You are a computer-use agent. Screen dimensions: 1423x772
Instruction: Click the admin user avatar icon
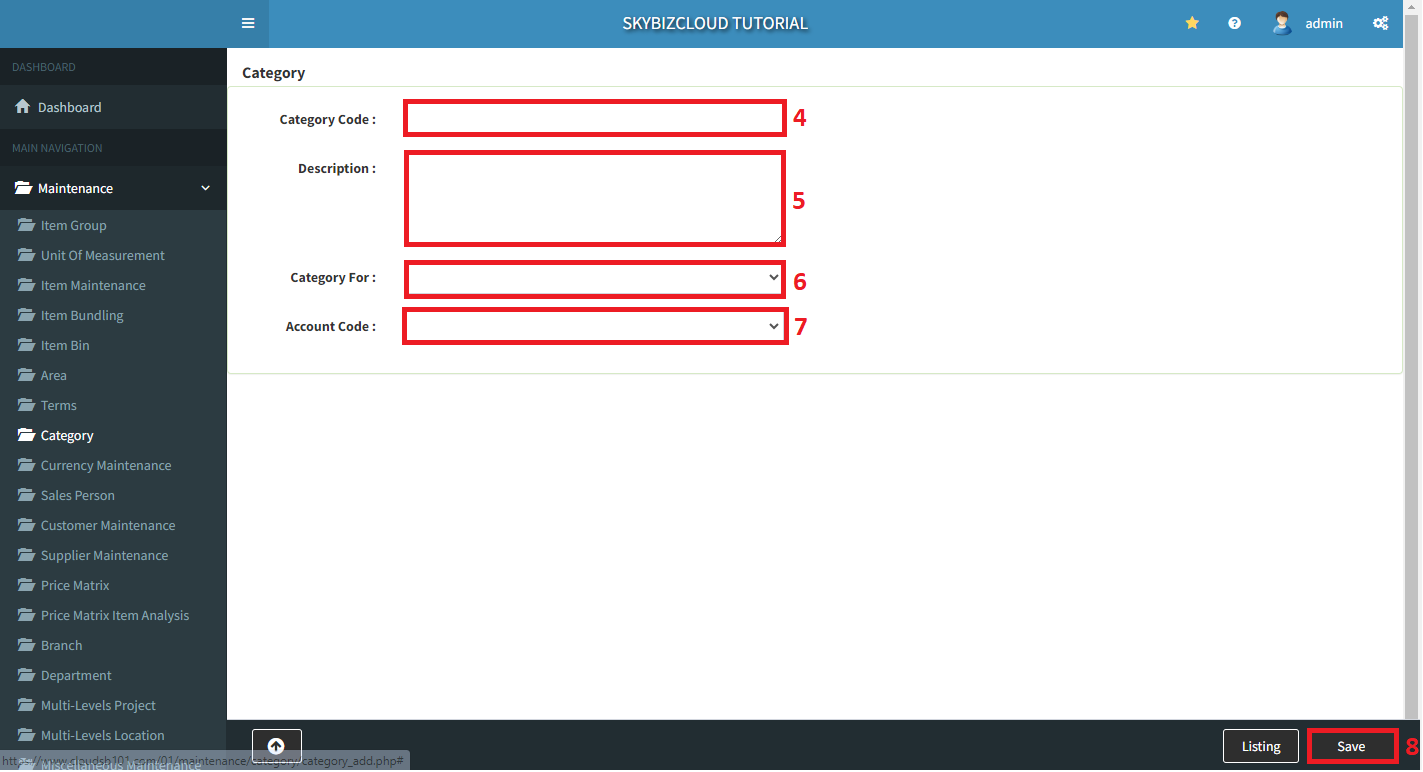(x=1282, y=23)
